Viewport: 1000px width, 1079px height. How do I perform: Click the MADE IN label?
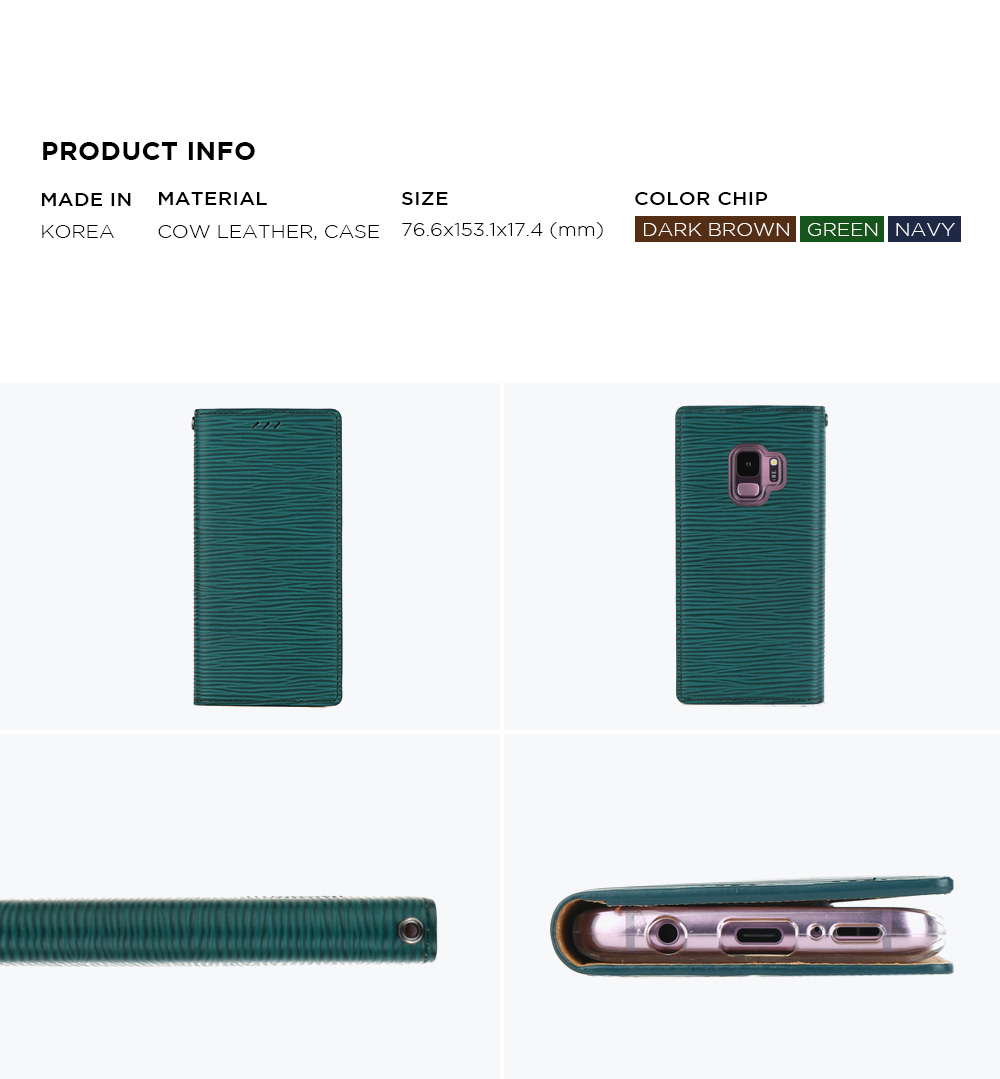tap(86, 200)
